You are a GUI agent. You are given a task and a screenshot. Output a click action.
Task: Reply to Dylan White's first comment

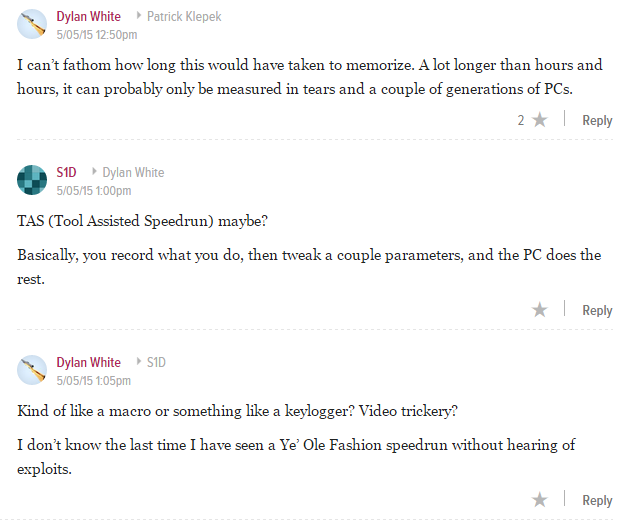pyautogui.click(x=597, y=120)
